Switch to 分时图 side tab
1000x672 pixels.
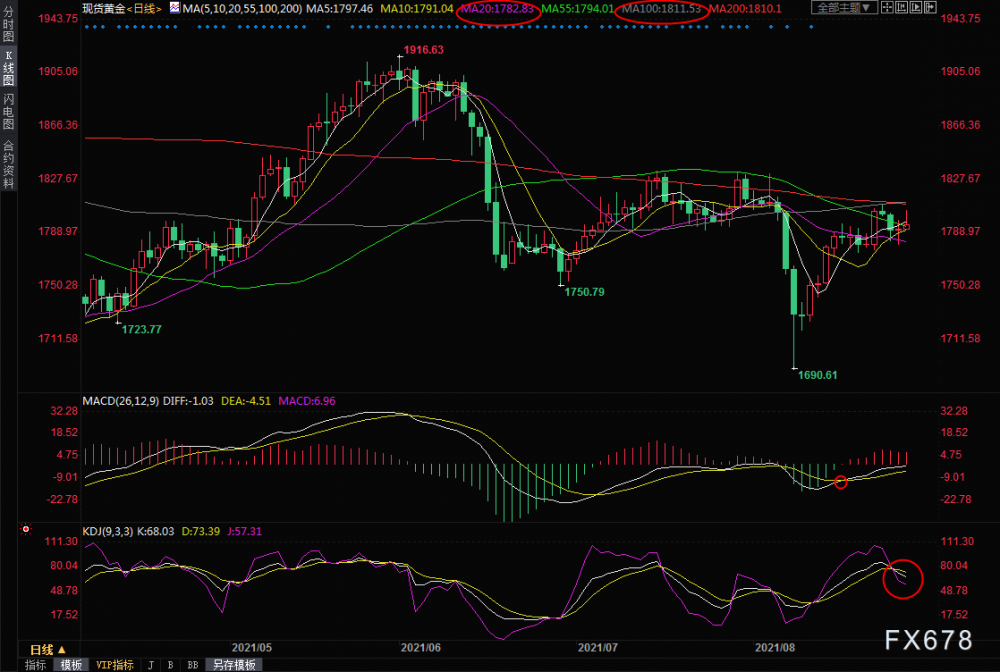pos(8,24)
